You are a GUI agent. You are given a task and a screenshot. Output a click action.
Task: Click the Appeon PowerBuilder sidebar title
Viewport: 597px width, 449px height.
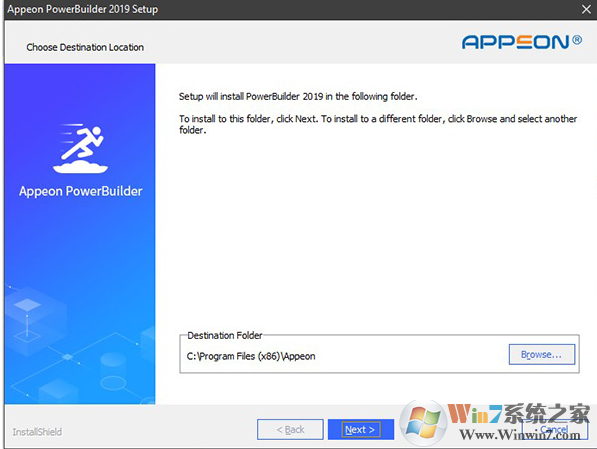(81, 191)
